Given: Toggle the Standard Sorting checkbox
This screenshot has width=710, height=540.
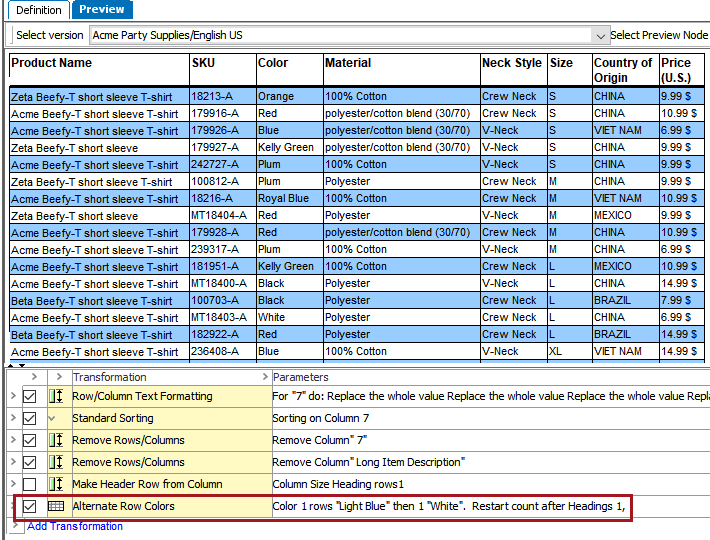Looking at the screenshot, I should pos(30,419).
